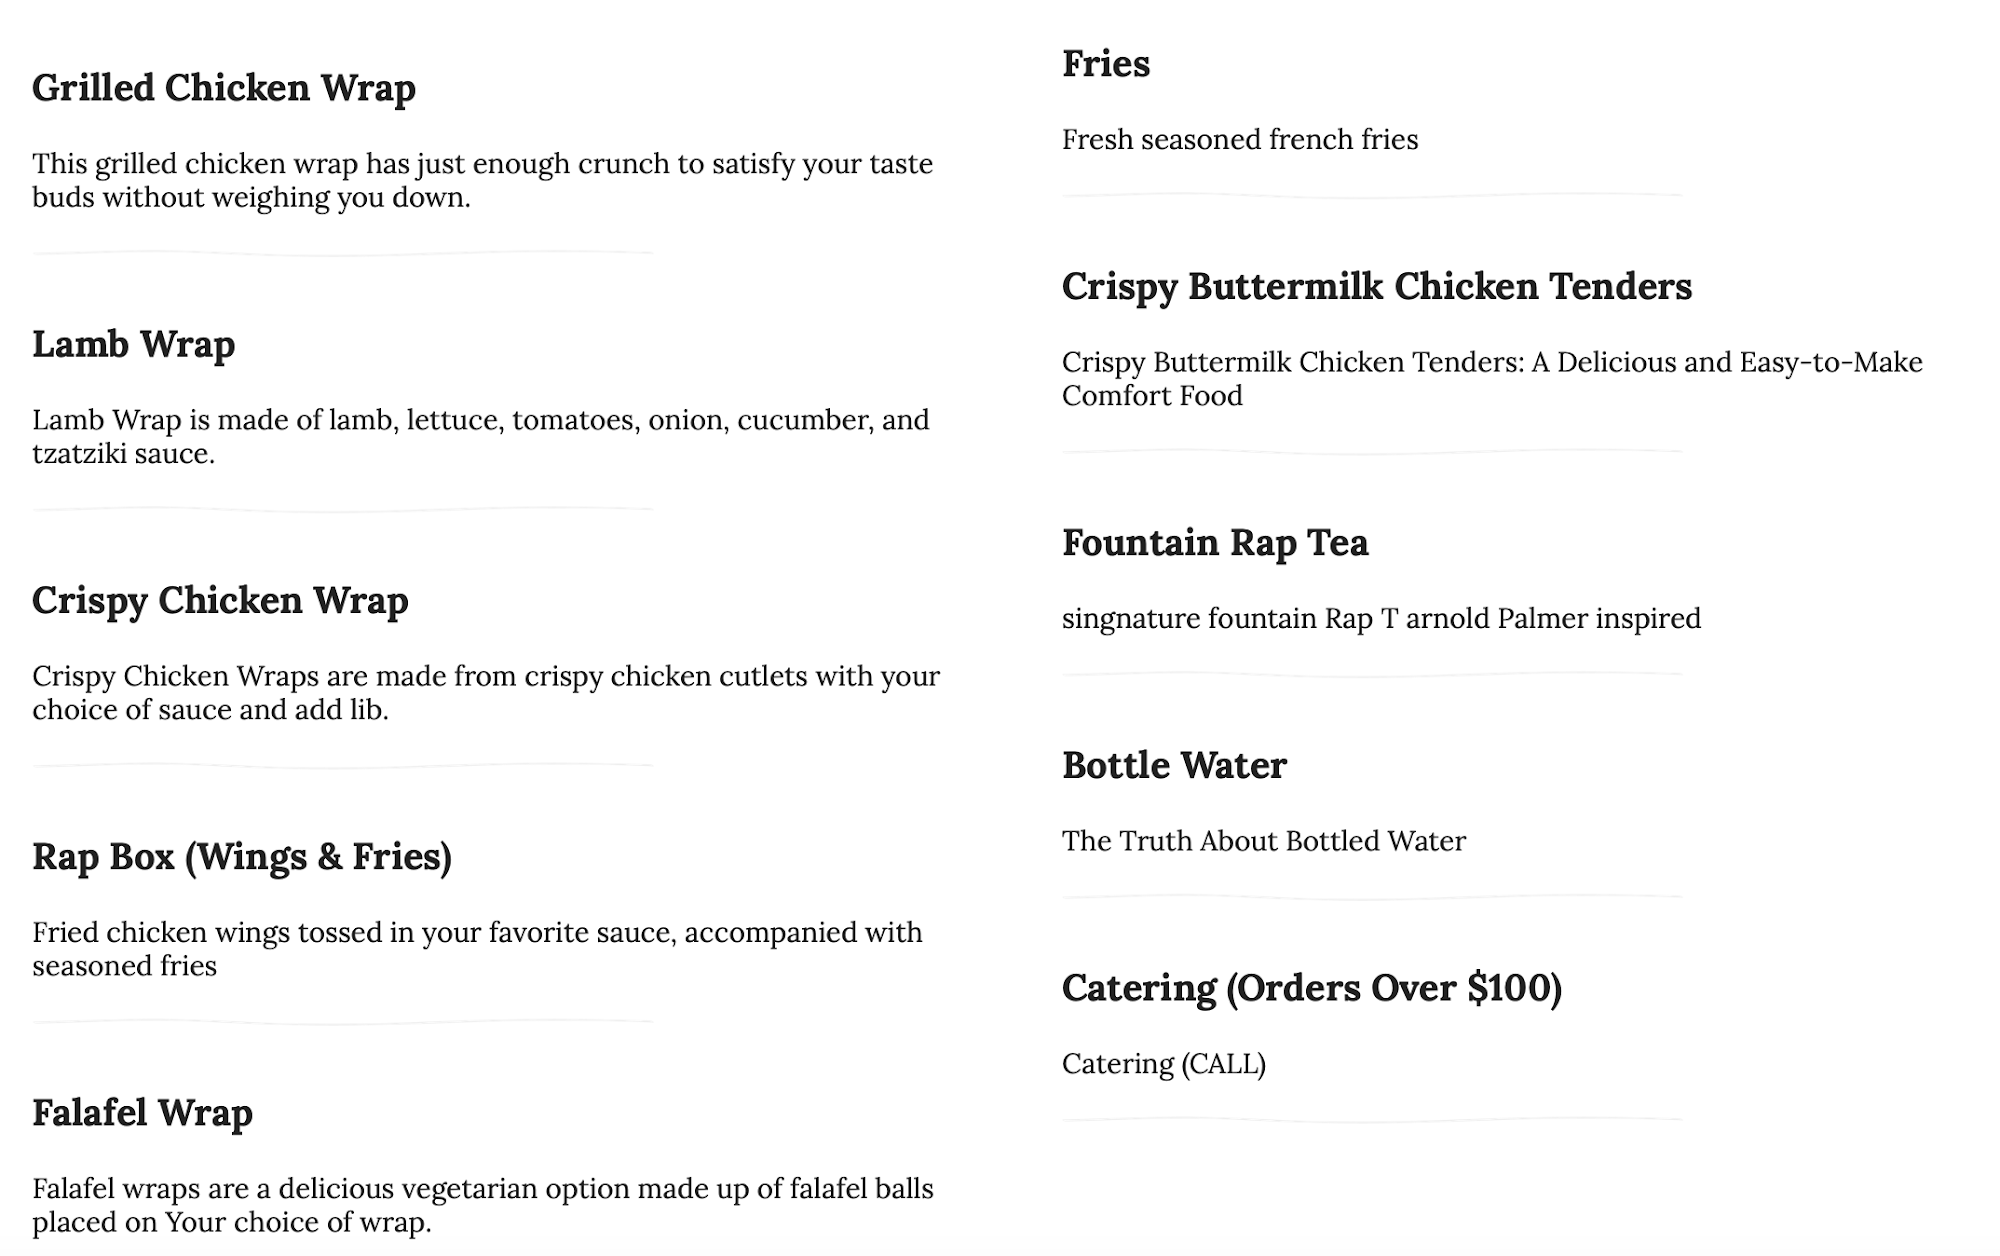Click Catering (Orders Over $100) heading
This screenshot has width=2000, height=1256.
(1312, 988)
